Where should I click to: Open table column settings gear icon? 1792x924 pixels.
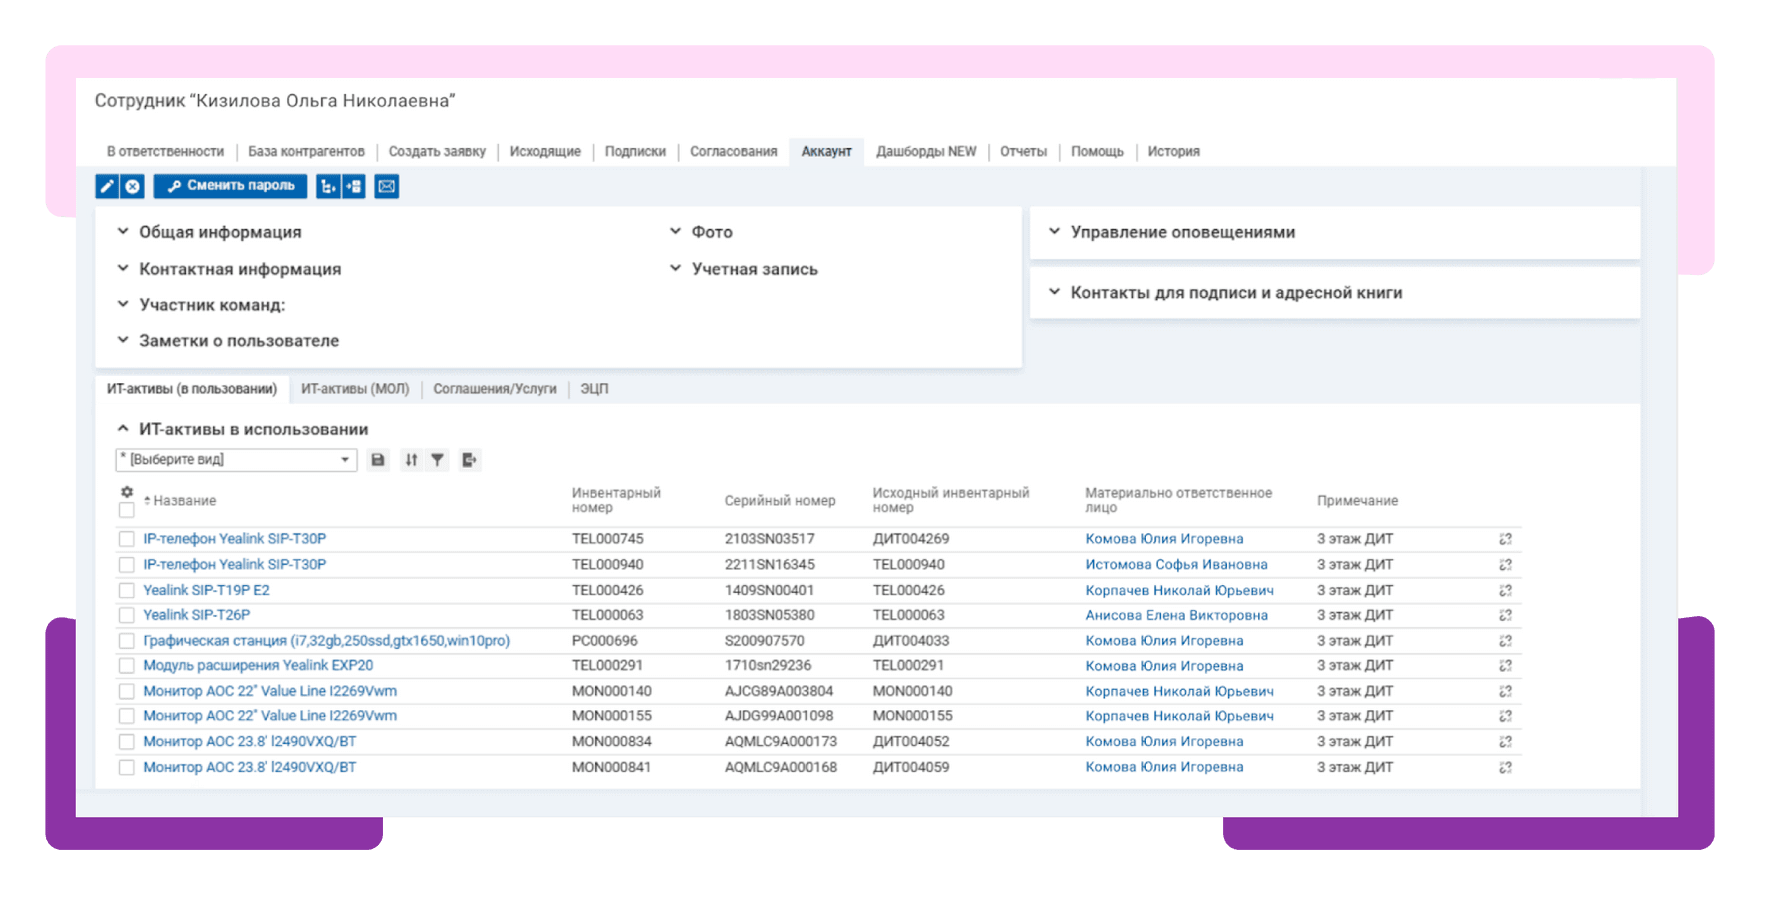pos(127,492)
